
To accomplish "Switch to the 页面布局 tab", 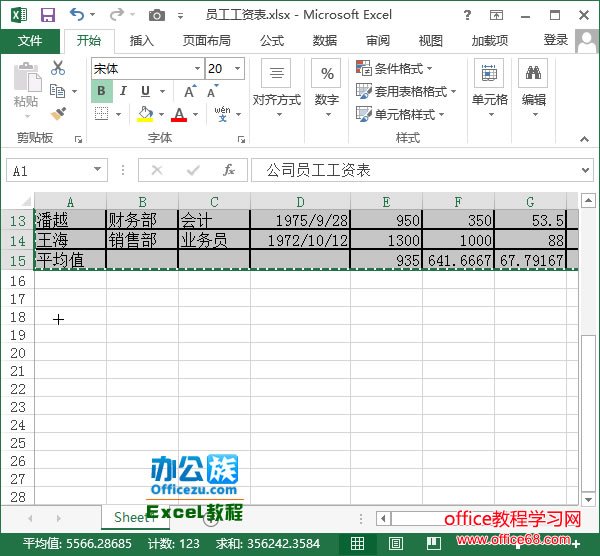I will (x=206, y=41).
